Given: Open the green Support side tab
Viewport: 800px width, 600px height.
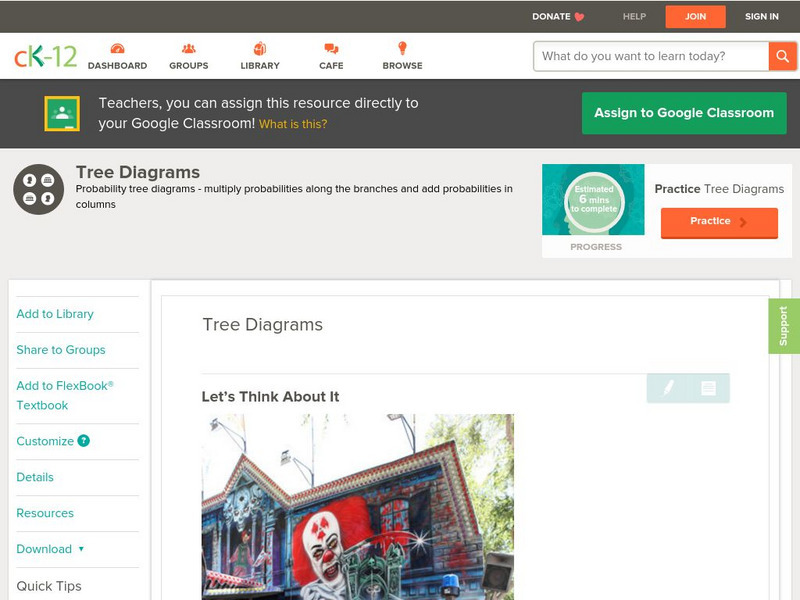Looking at the screenshot, I should pos(783,326).
